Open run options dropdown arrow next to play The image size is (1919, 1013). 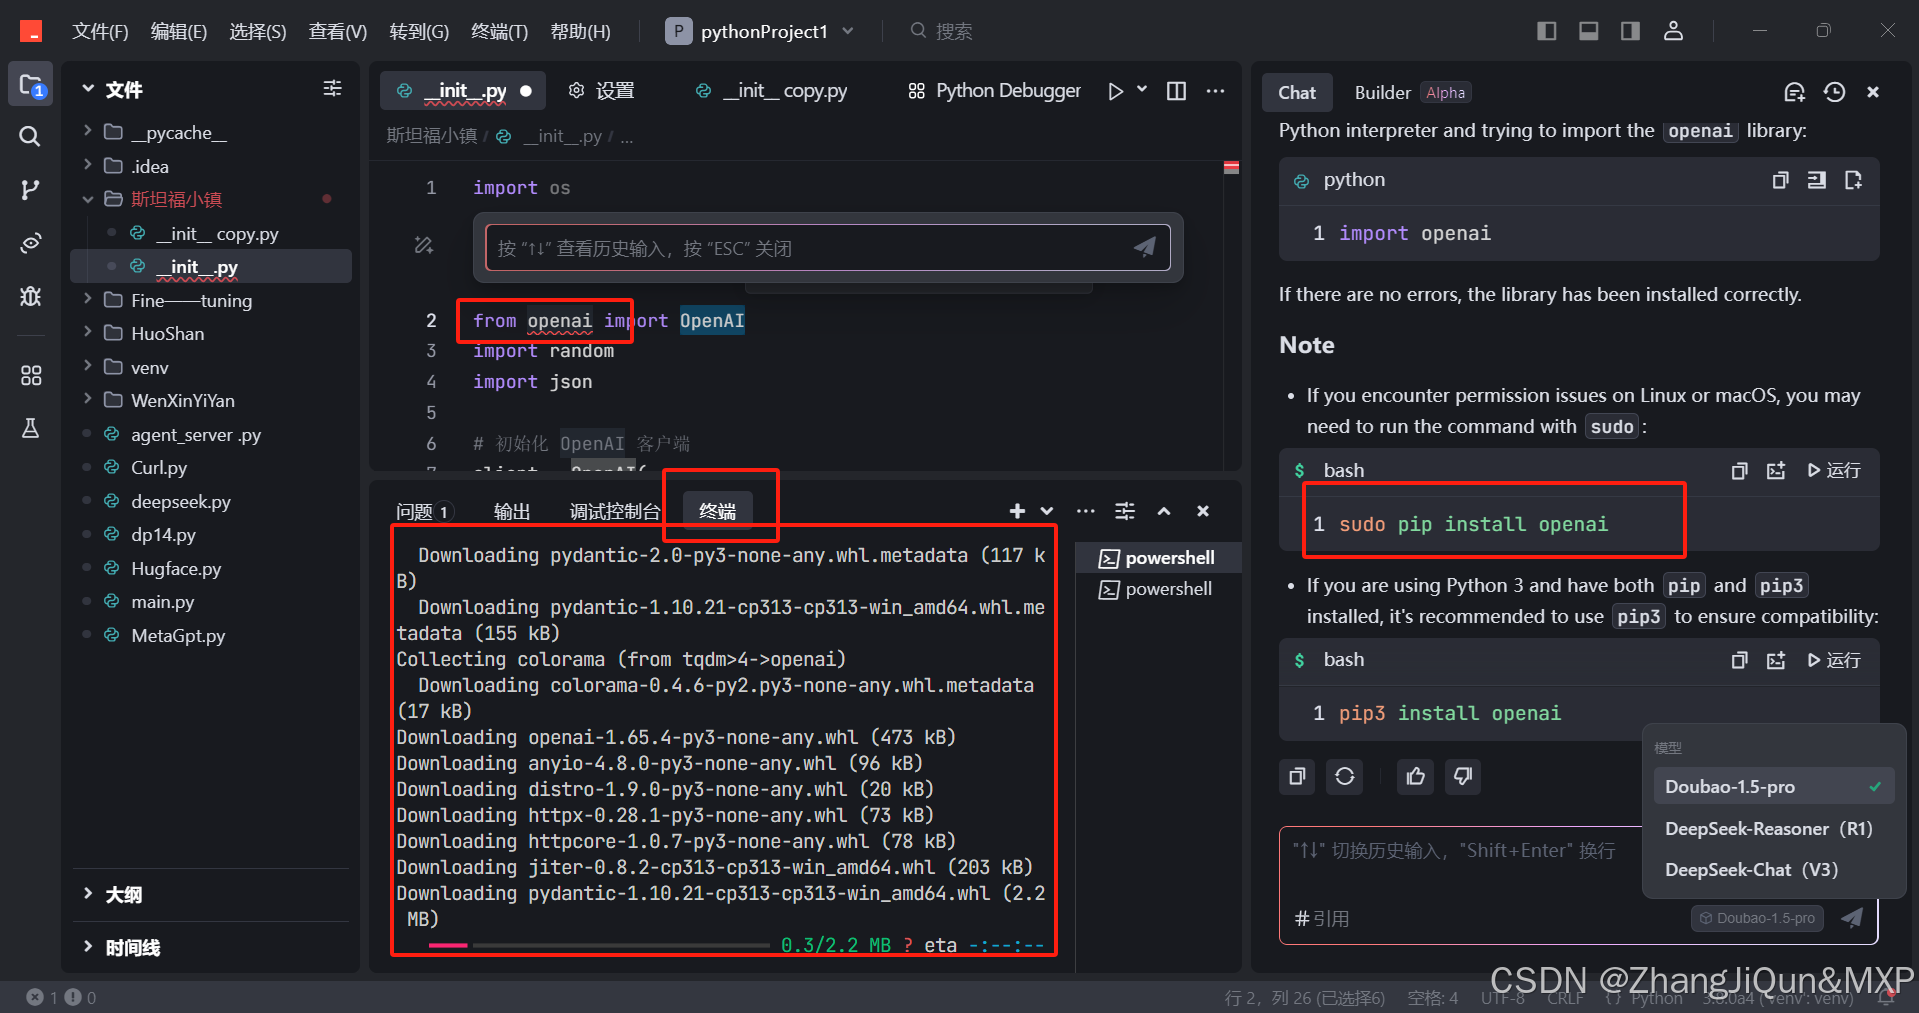[1142, 90]
